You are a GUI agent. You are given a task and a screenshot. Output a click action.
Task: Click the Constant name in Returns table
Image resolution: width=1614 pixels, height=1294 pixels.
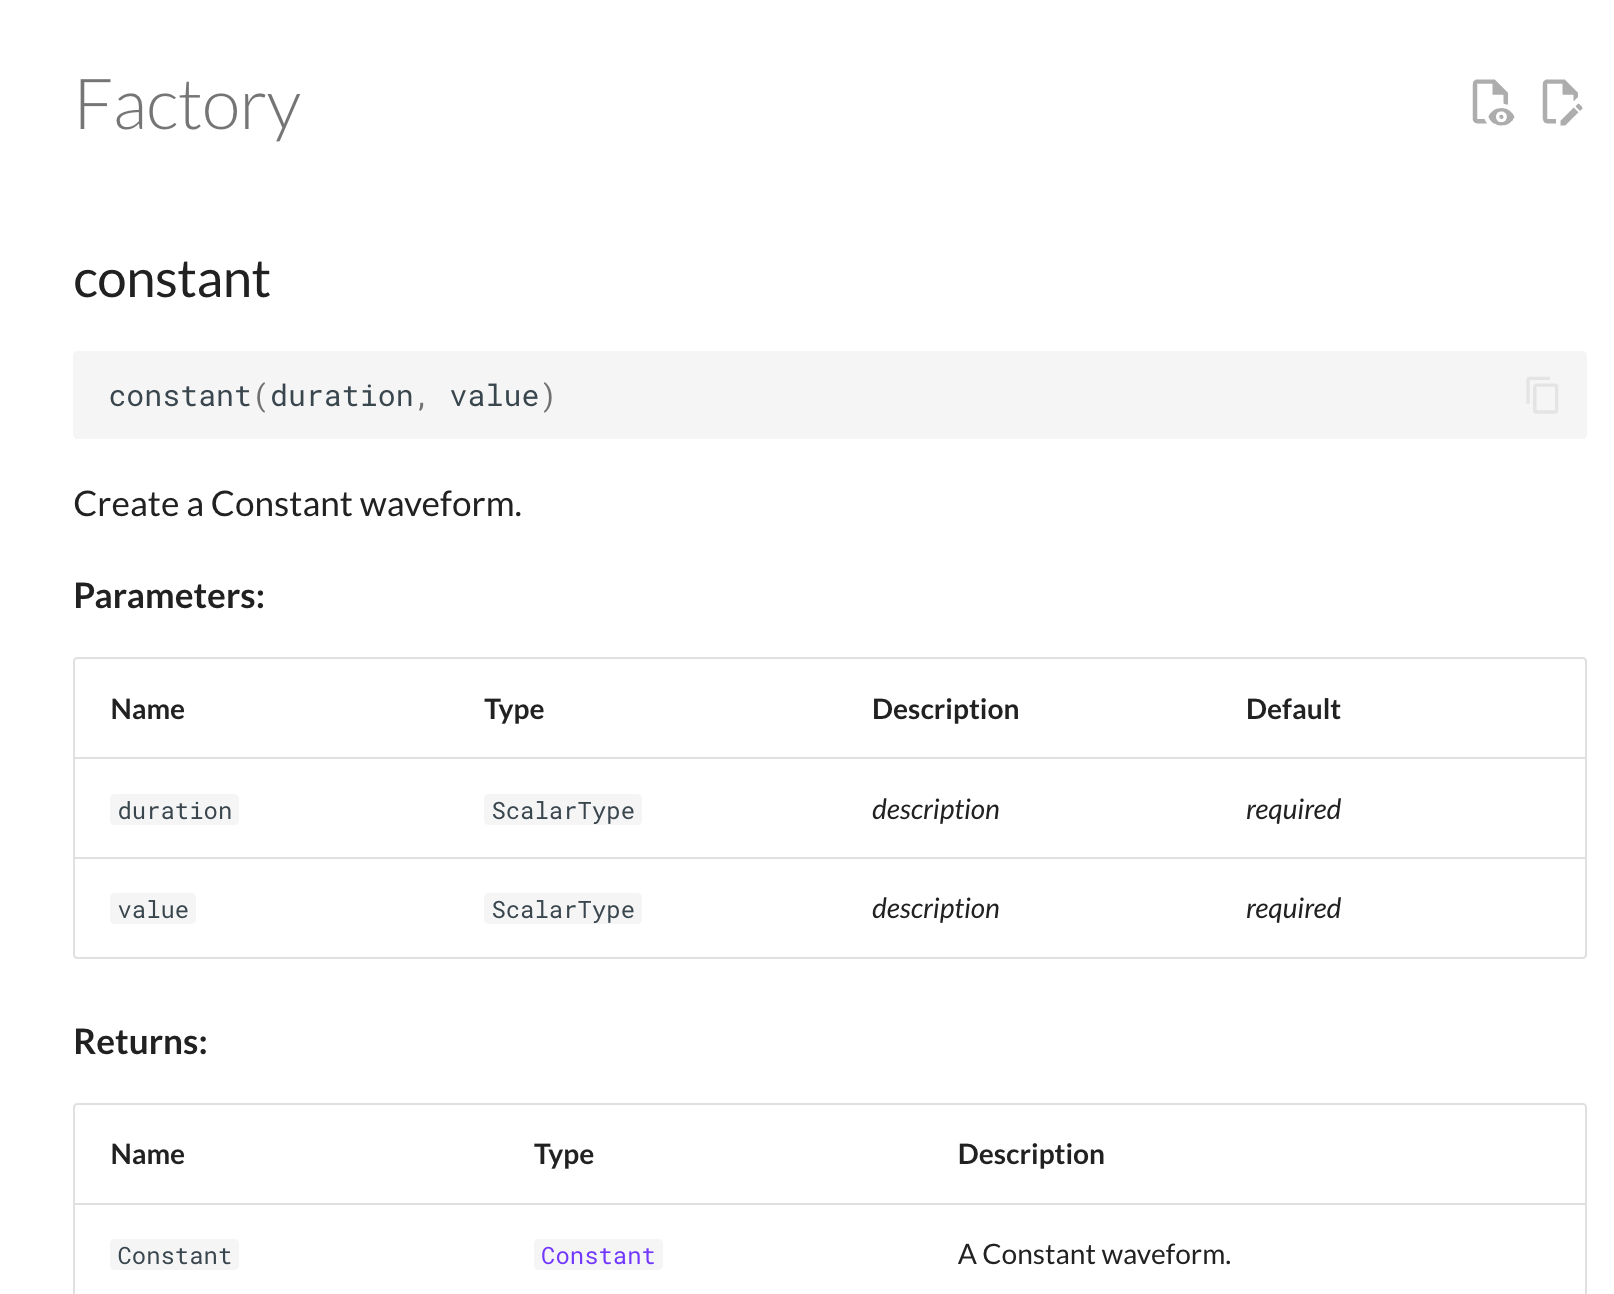coord(174,1255)
